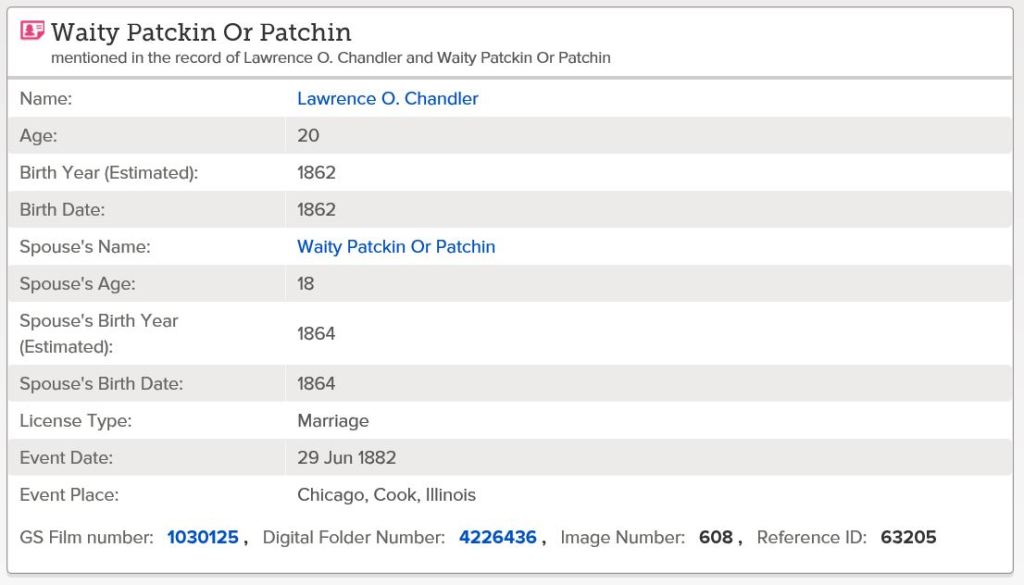Open the Waity Patckin Or Patchin spouse link
This screenshot has height=585, width=1024.
click(x=396, y=247)
